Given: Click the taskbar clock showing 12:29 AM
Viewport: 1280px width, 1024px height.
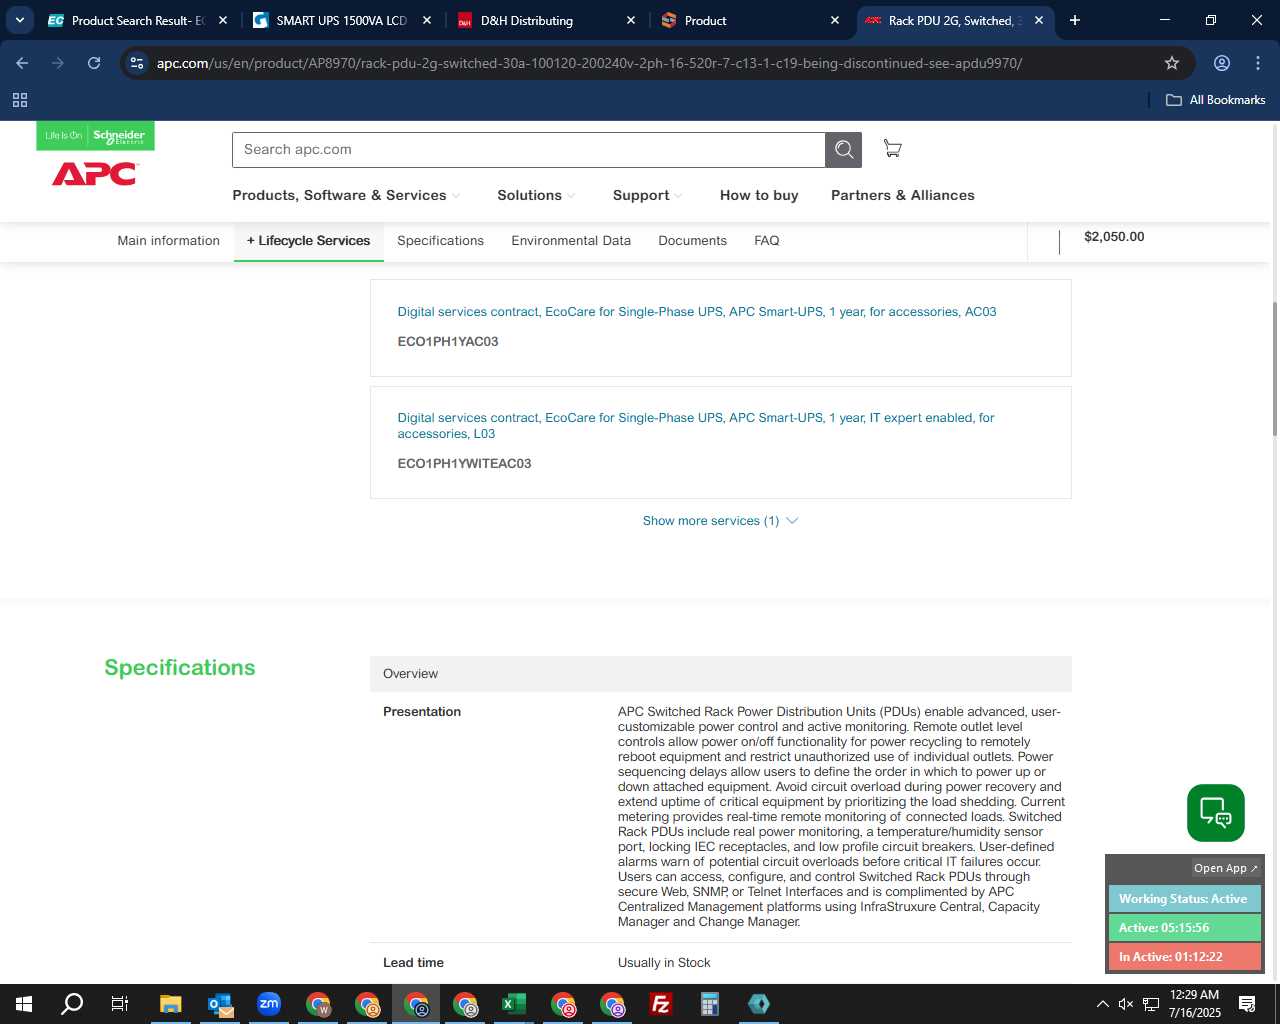Looking at the screenshot, I should (x=1194, y=1004).
